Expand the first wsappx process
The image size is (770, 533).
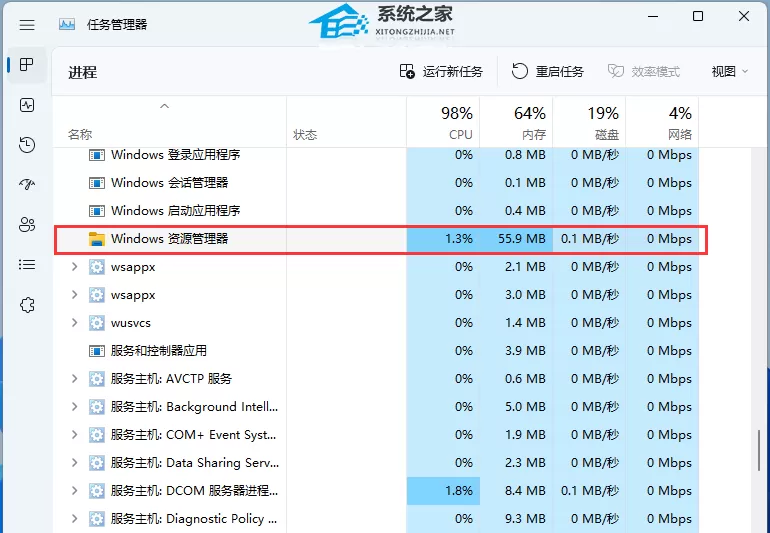(75, 267)
